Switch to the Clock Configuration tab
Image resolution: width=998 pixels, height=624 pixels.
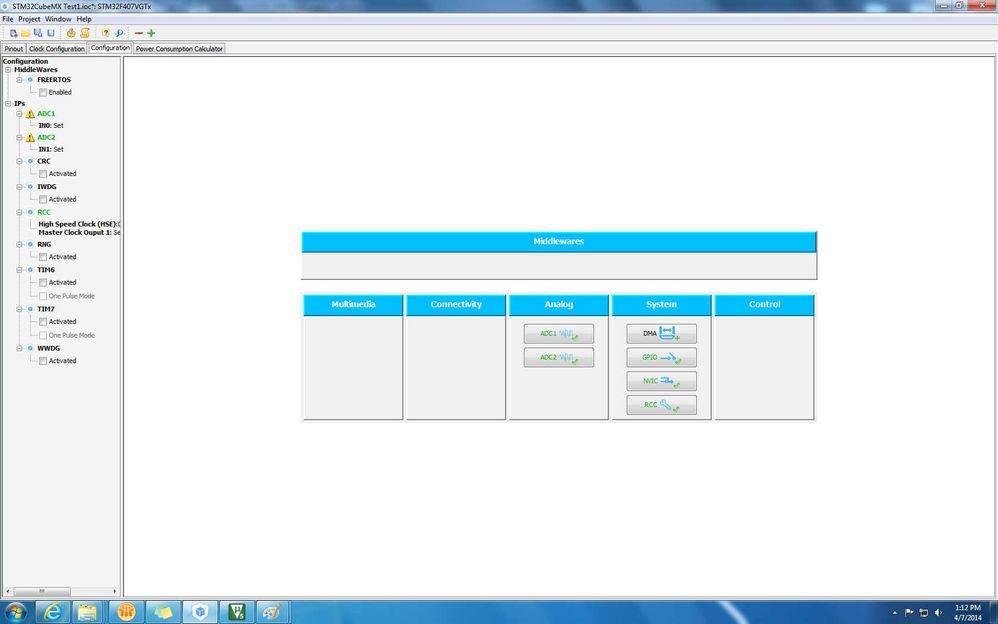(x=57, y=48)
